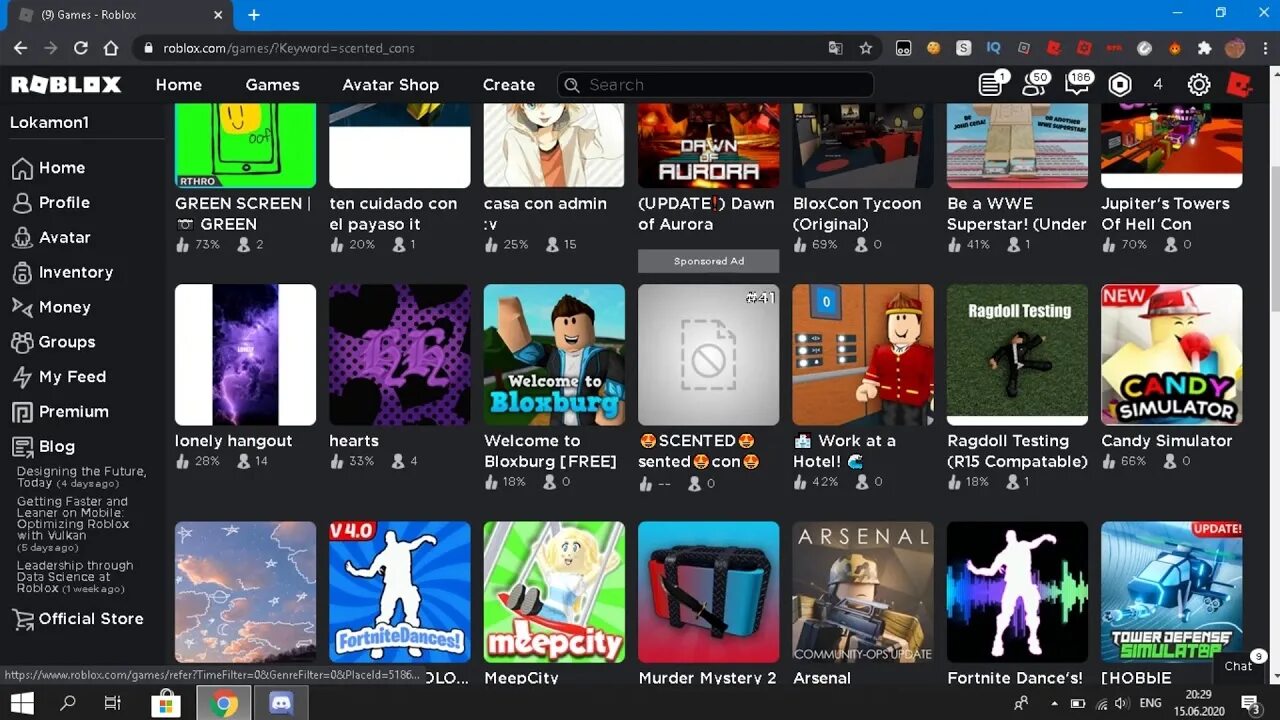1280x720 pixels.
Task: Click 'ten cuidado con el payaso it' title
Action: coord(393,214)
